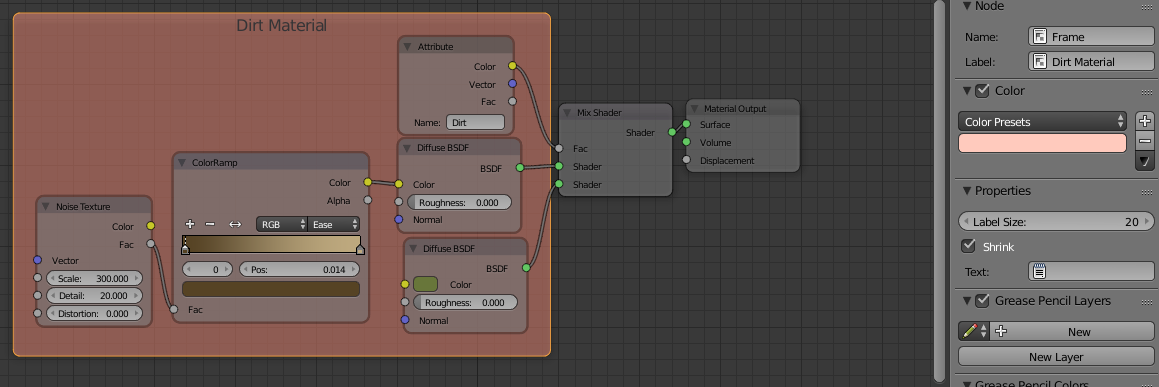This screenshot has width=1159, height=387.
Task: Add a color preset with plus button
Action: coord(1144,121)
